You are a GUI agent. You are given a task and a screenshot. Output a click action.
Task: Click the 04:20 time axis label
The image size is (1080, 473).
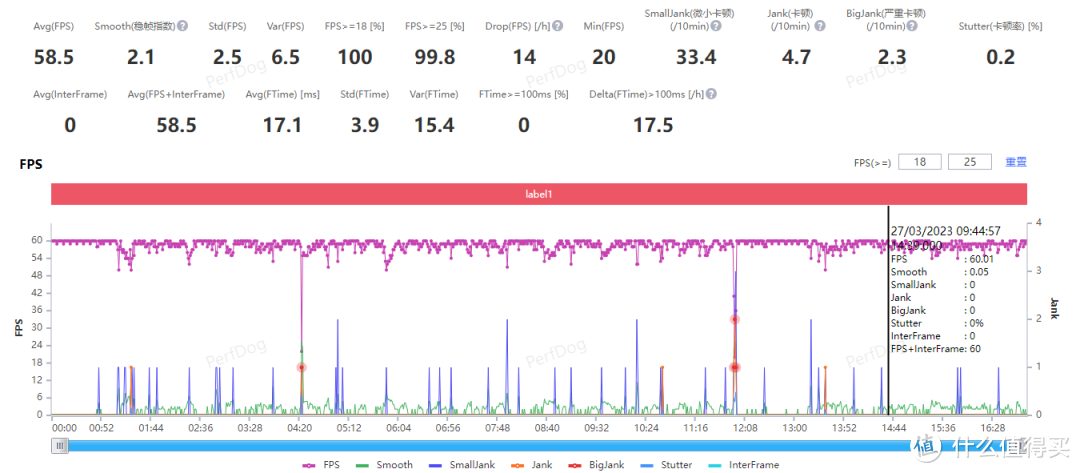point(300,428)
